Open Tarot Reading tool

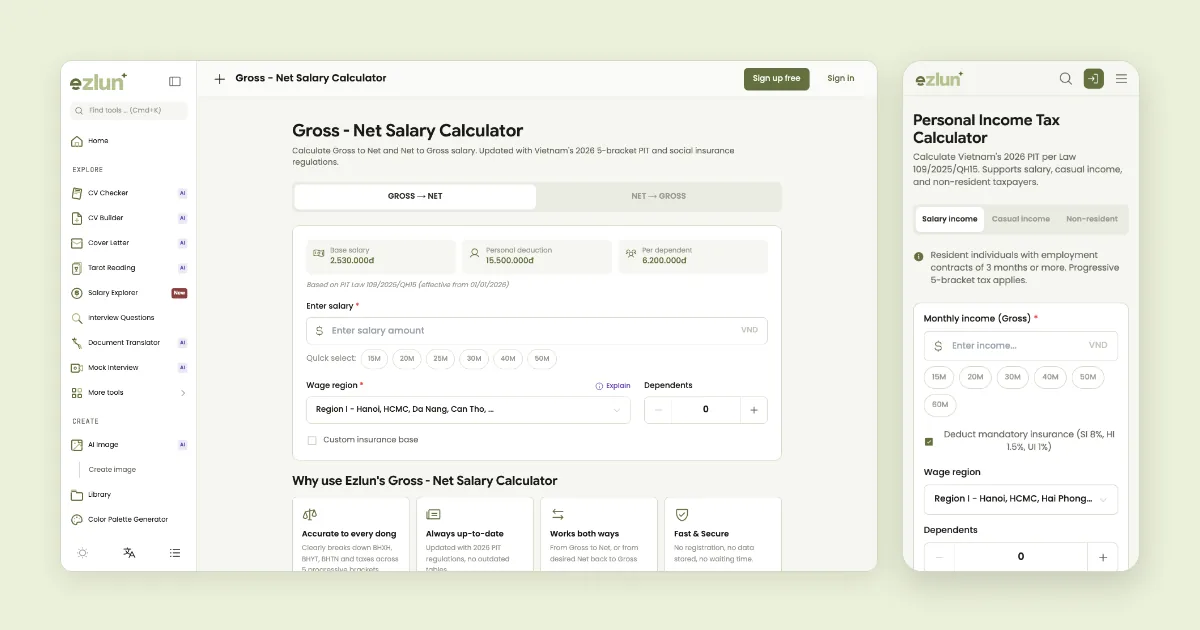click(x=129, y=268)
